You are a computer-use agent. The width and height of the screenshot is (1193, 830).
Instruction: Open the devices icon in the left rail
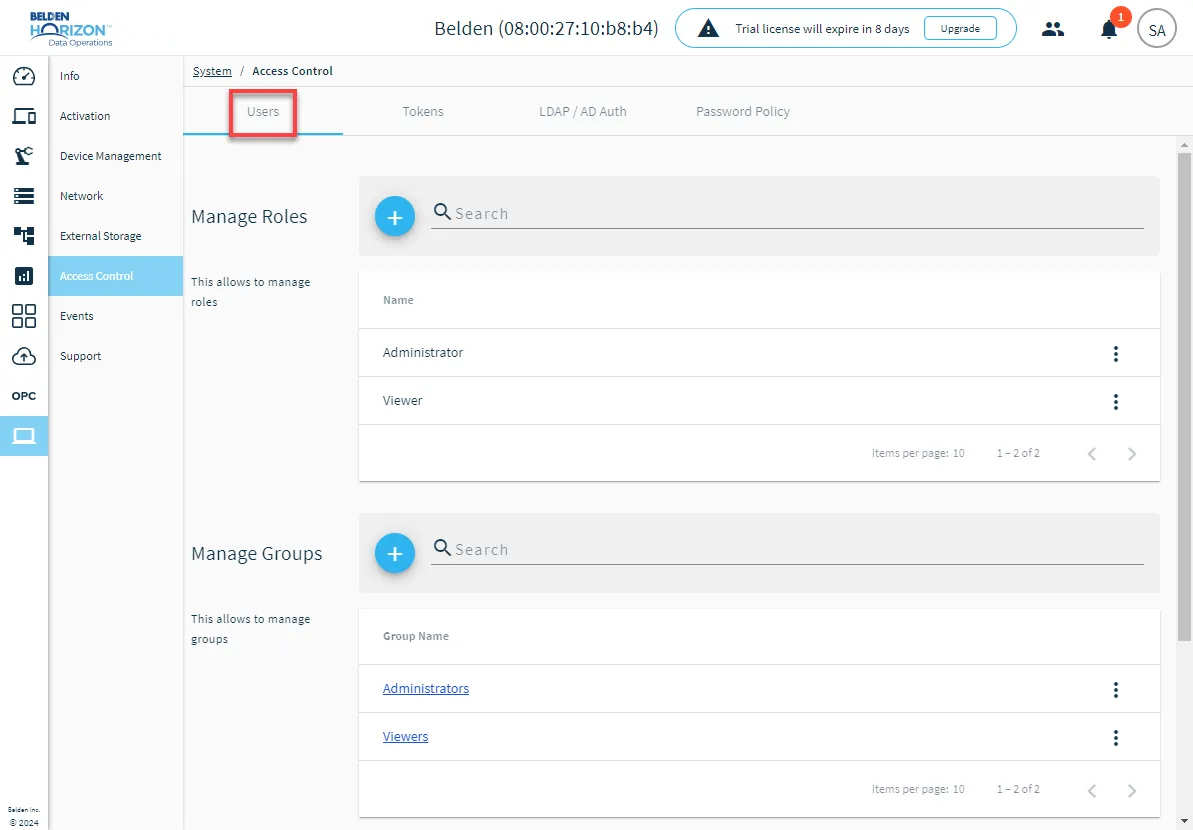tap(24, 116)
